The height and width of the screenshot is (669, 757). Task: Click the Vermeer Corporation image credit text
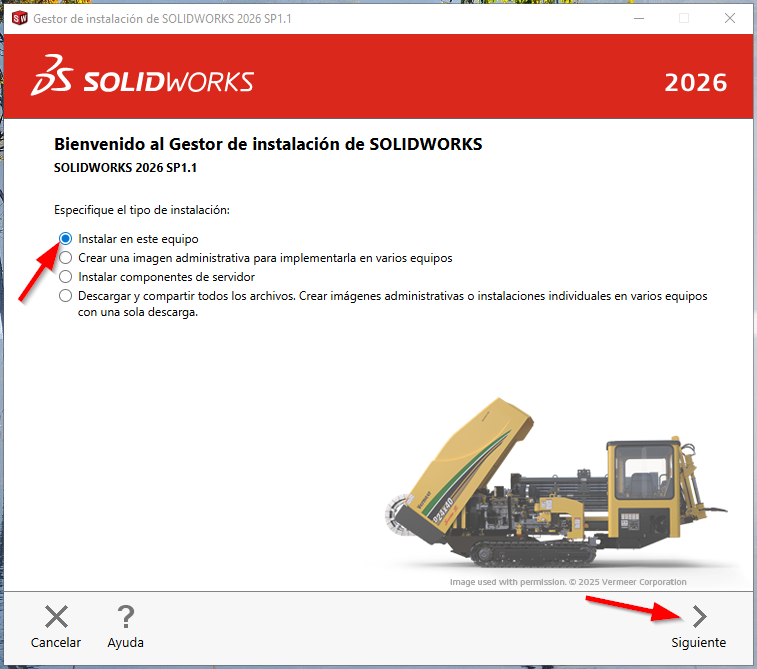coord(568,582)
